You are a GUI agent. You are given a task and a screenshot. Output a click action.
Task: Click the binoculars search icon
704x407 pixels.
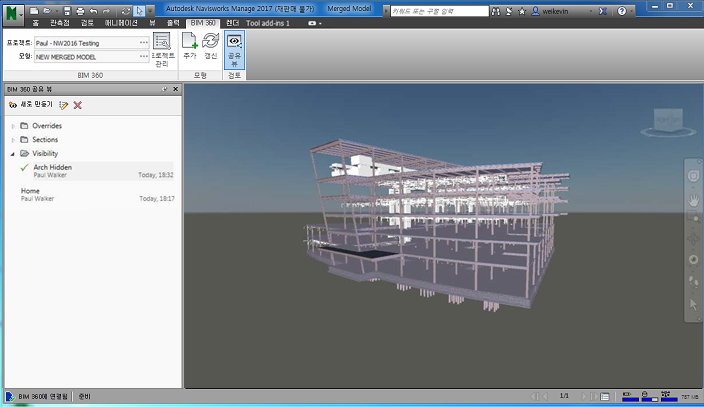coord(496,11)
